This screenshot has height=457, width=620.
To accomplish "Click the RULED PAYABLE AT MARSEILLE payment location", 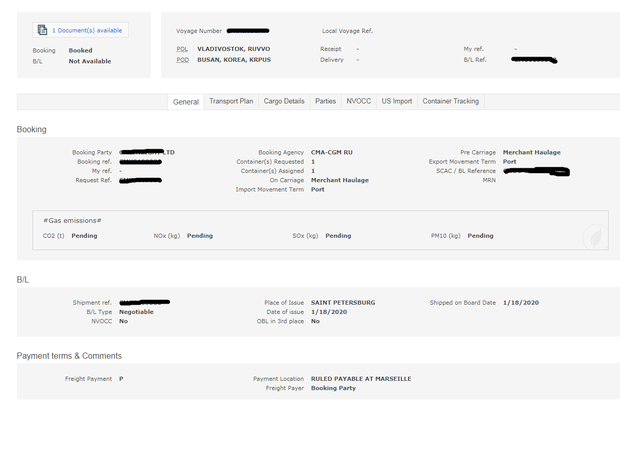I will coord(361,379).
